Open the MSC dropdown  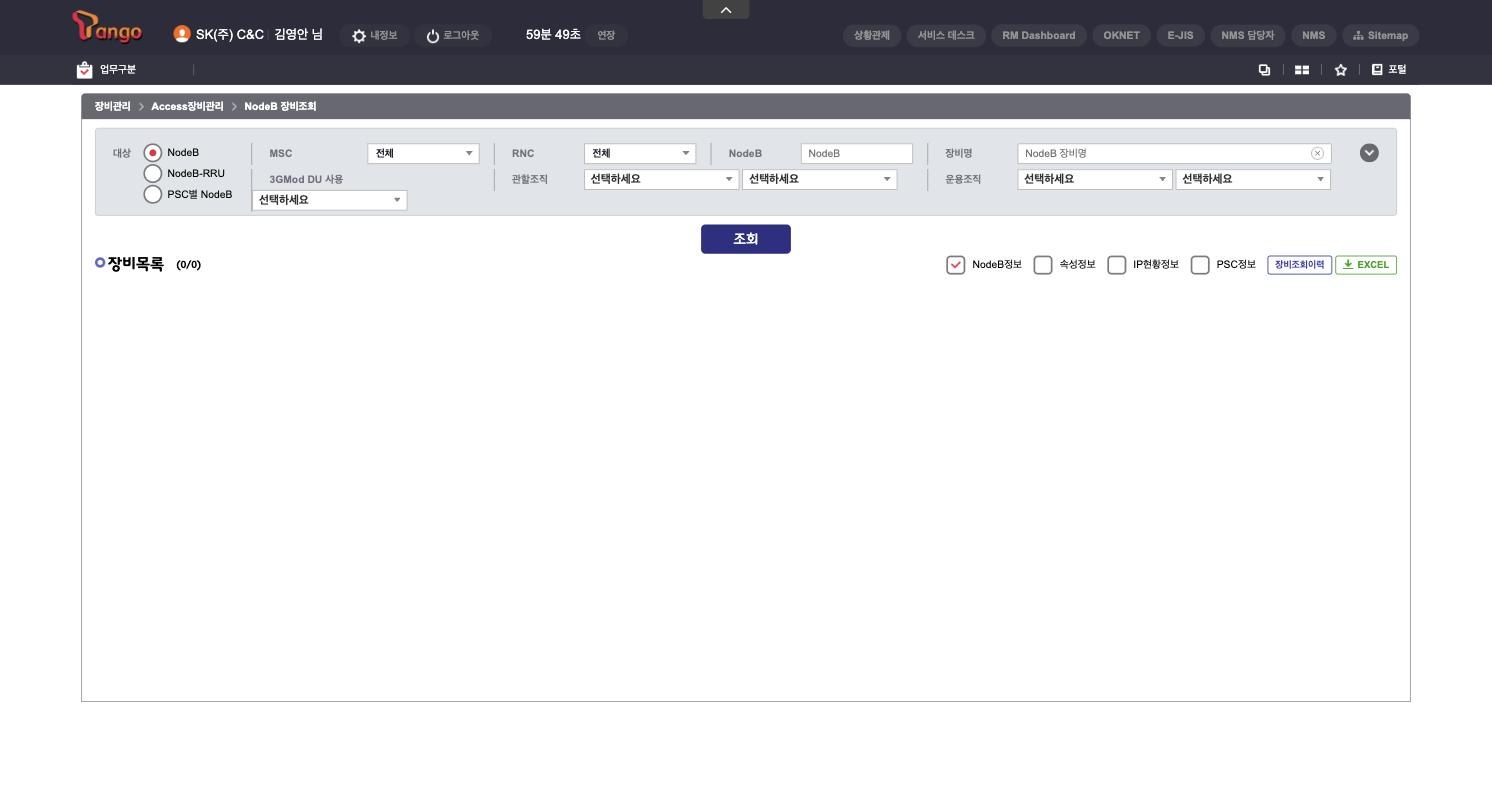pyautogui.click(x=424, y=153)
